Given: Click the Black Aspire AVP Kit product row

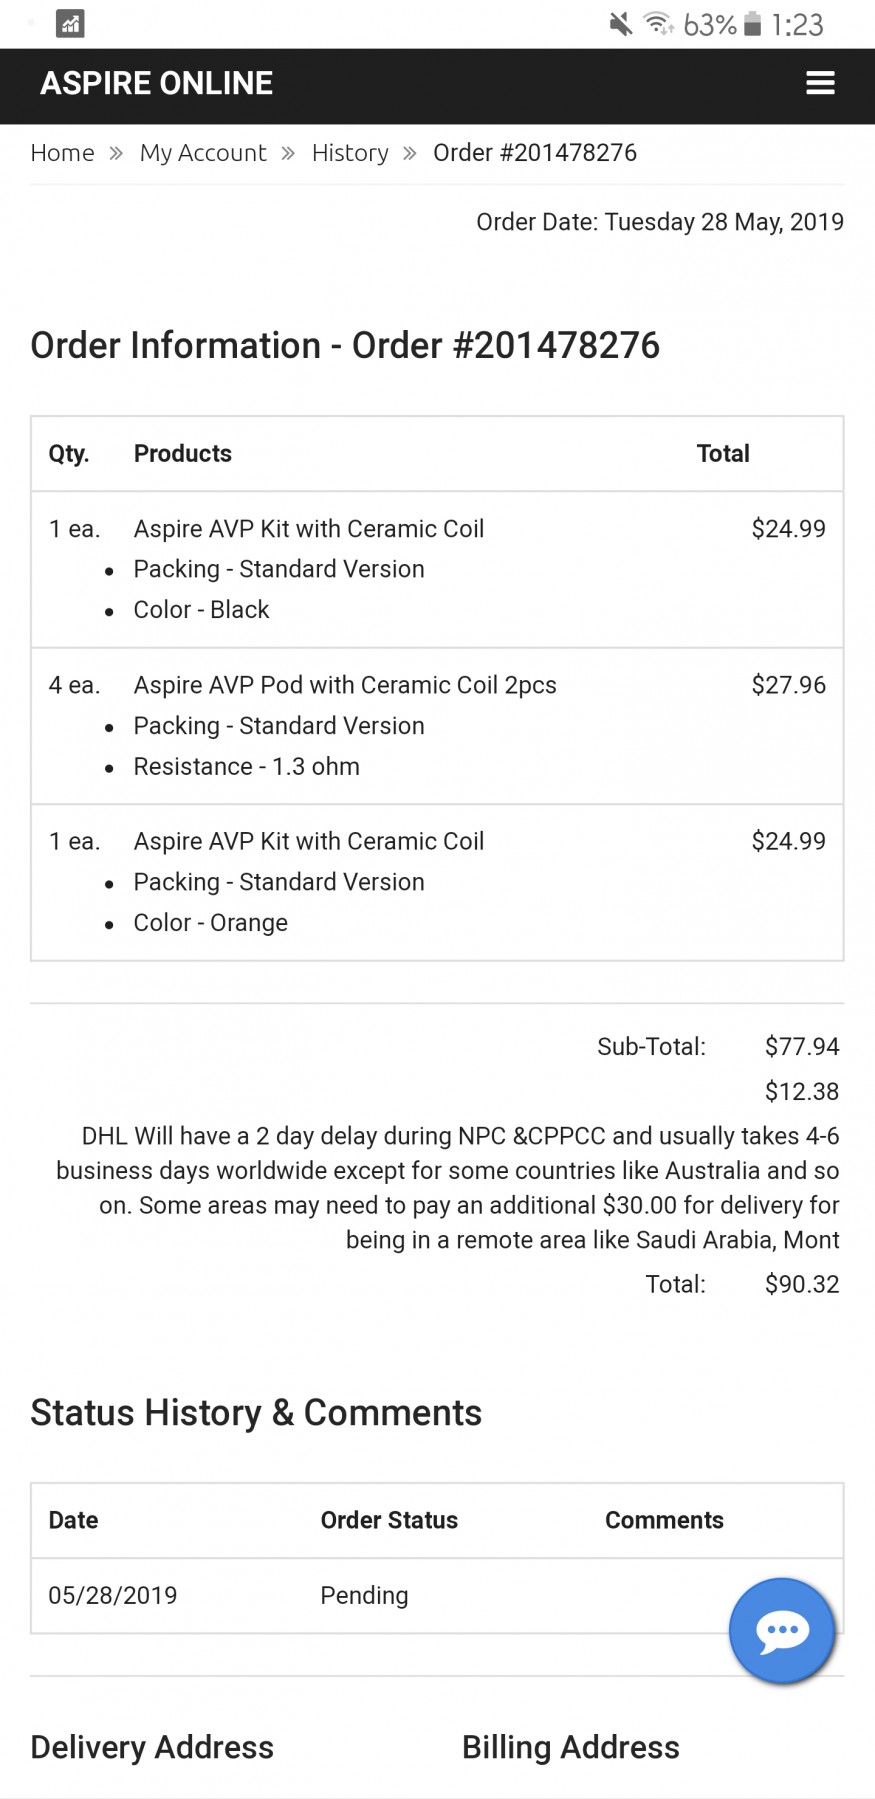Looking at the screenshot, I should (x=437, y=569).
